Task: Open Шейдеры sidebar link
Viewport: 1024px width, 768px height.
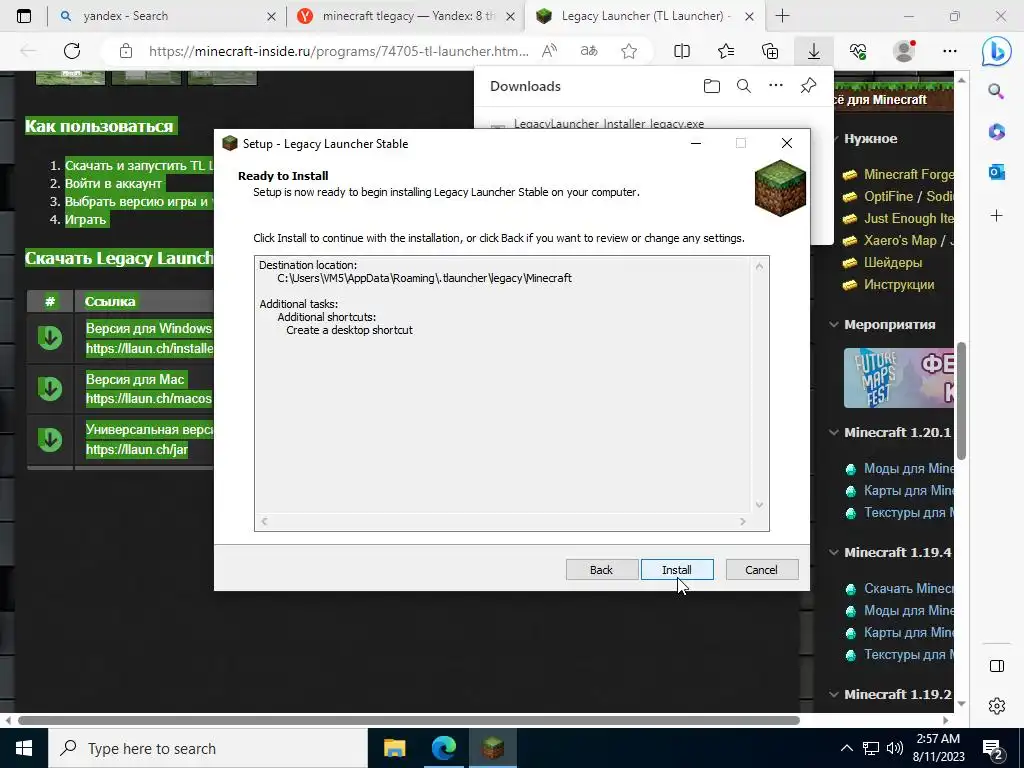Action: 893,263
